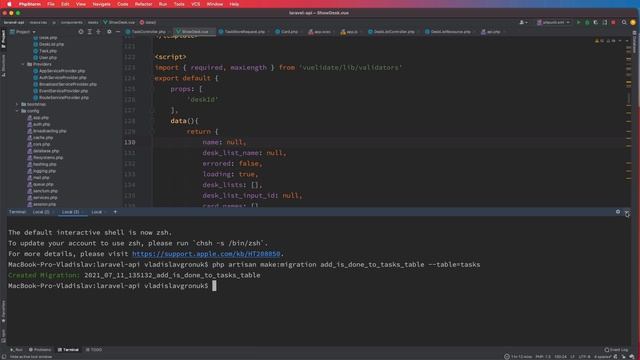640x360 pixels.
Task: Open Run tool window button at bottom
Action: click(17, 350)
